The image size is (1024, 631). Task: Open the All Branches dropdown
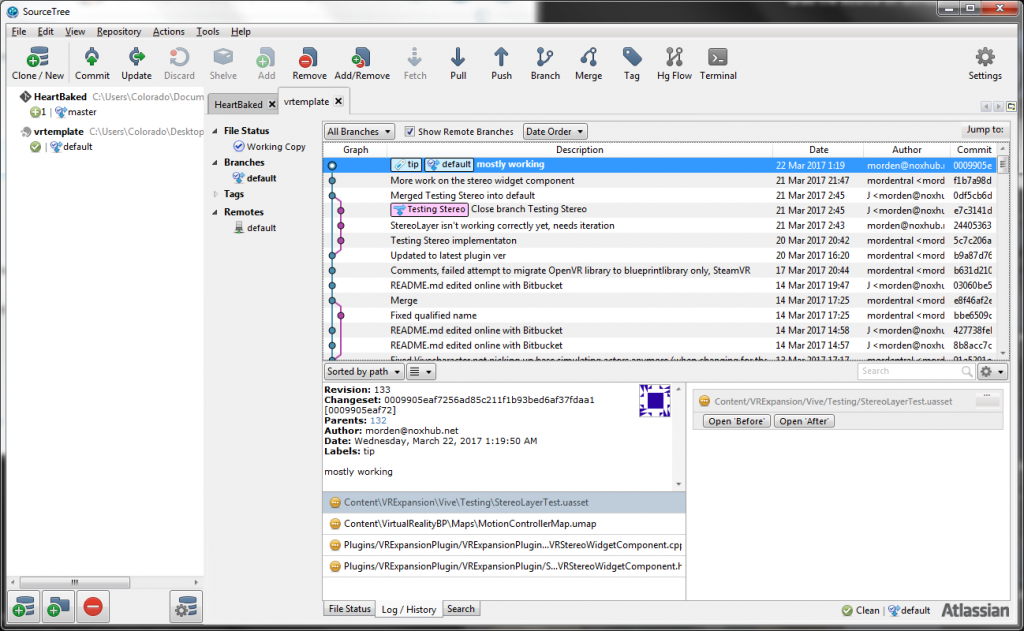(x=359, y=131)
